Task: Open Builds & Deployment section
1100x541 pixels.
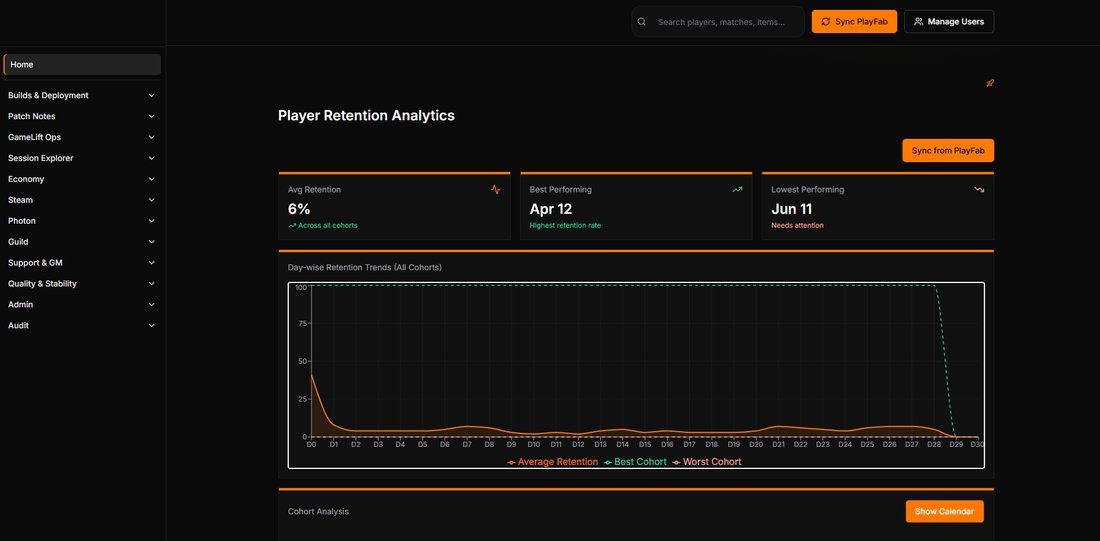Action: coord(82,95)
